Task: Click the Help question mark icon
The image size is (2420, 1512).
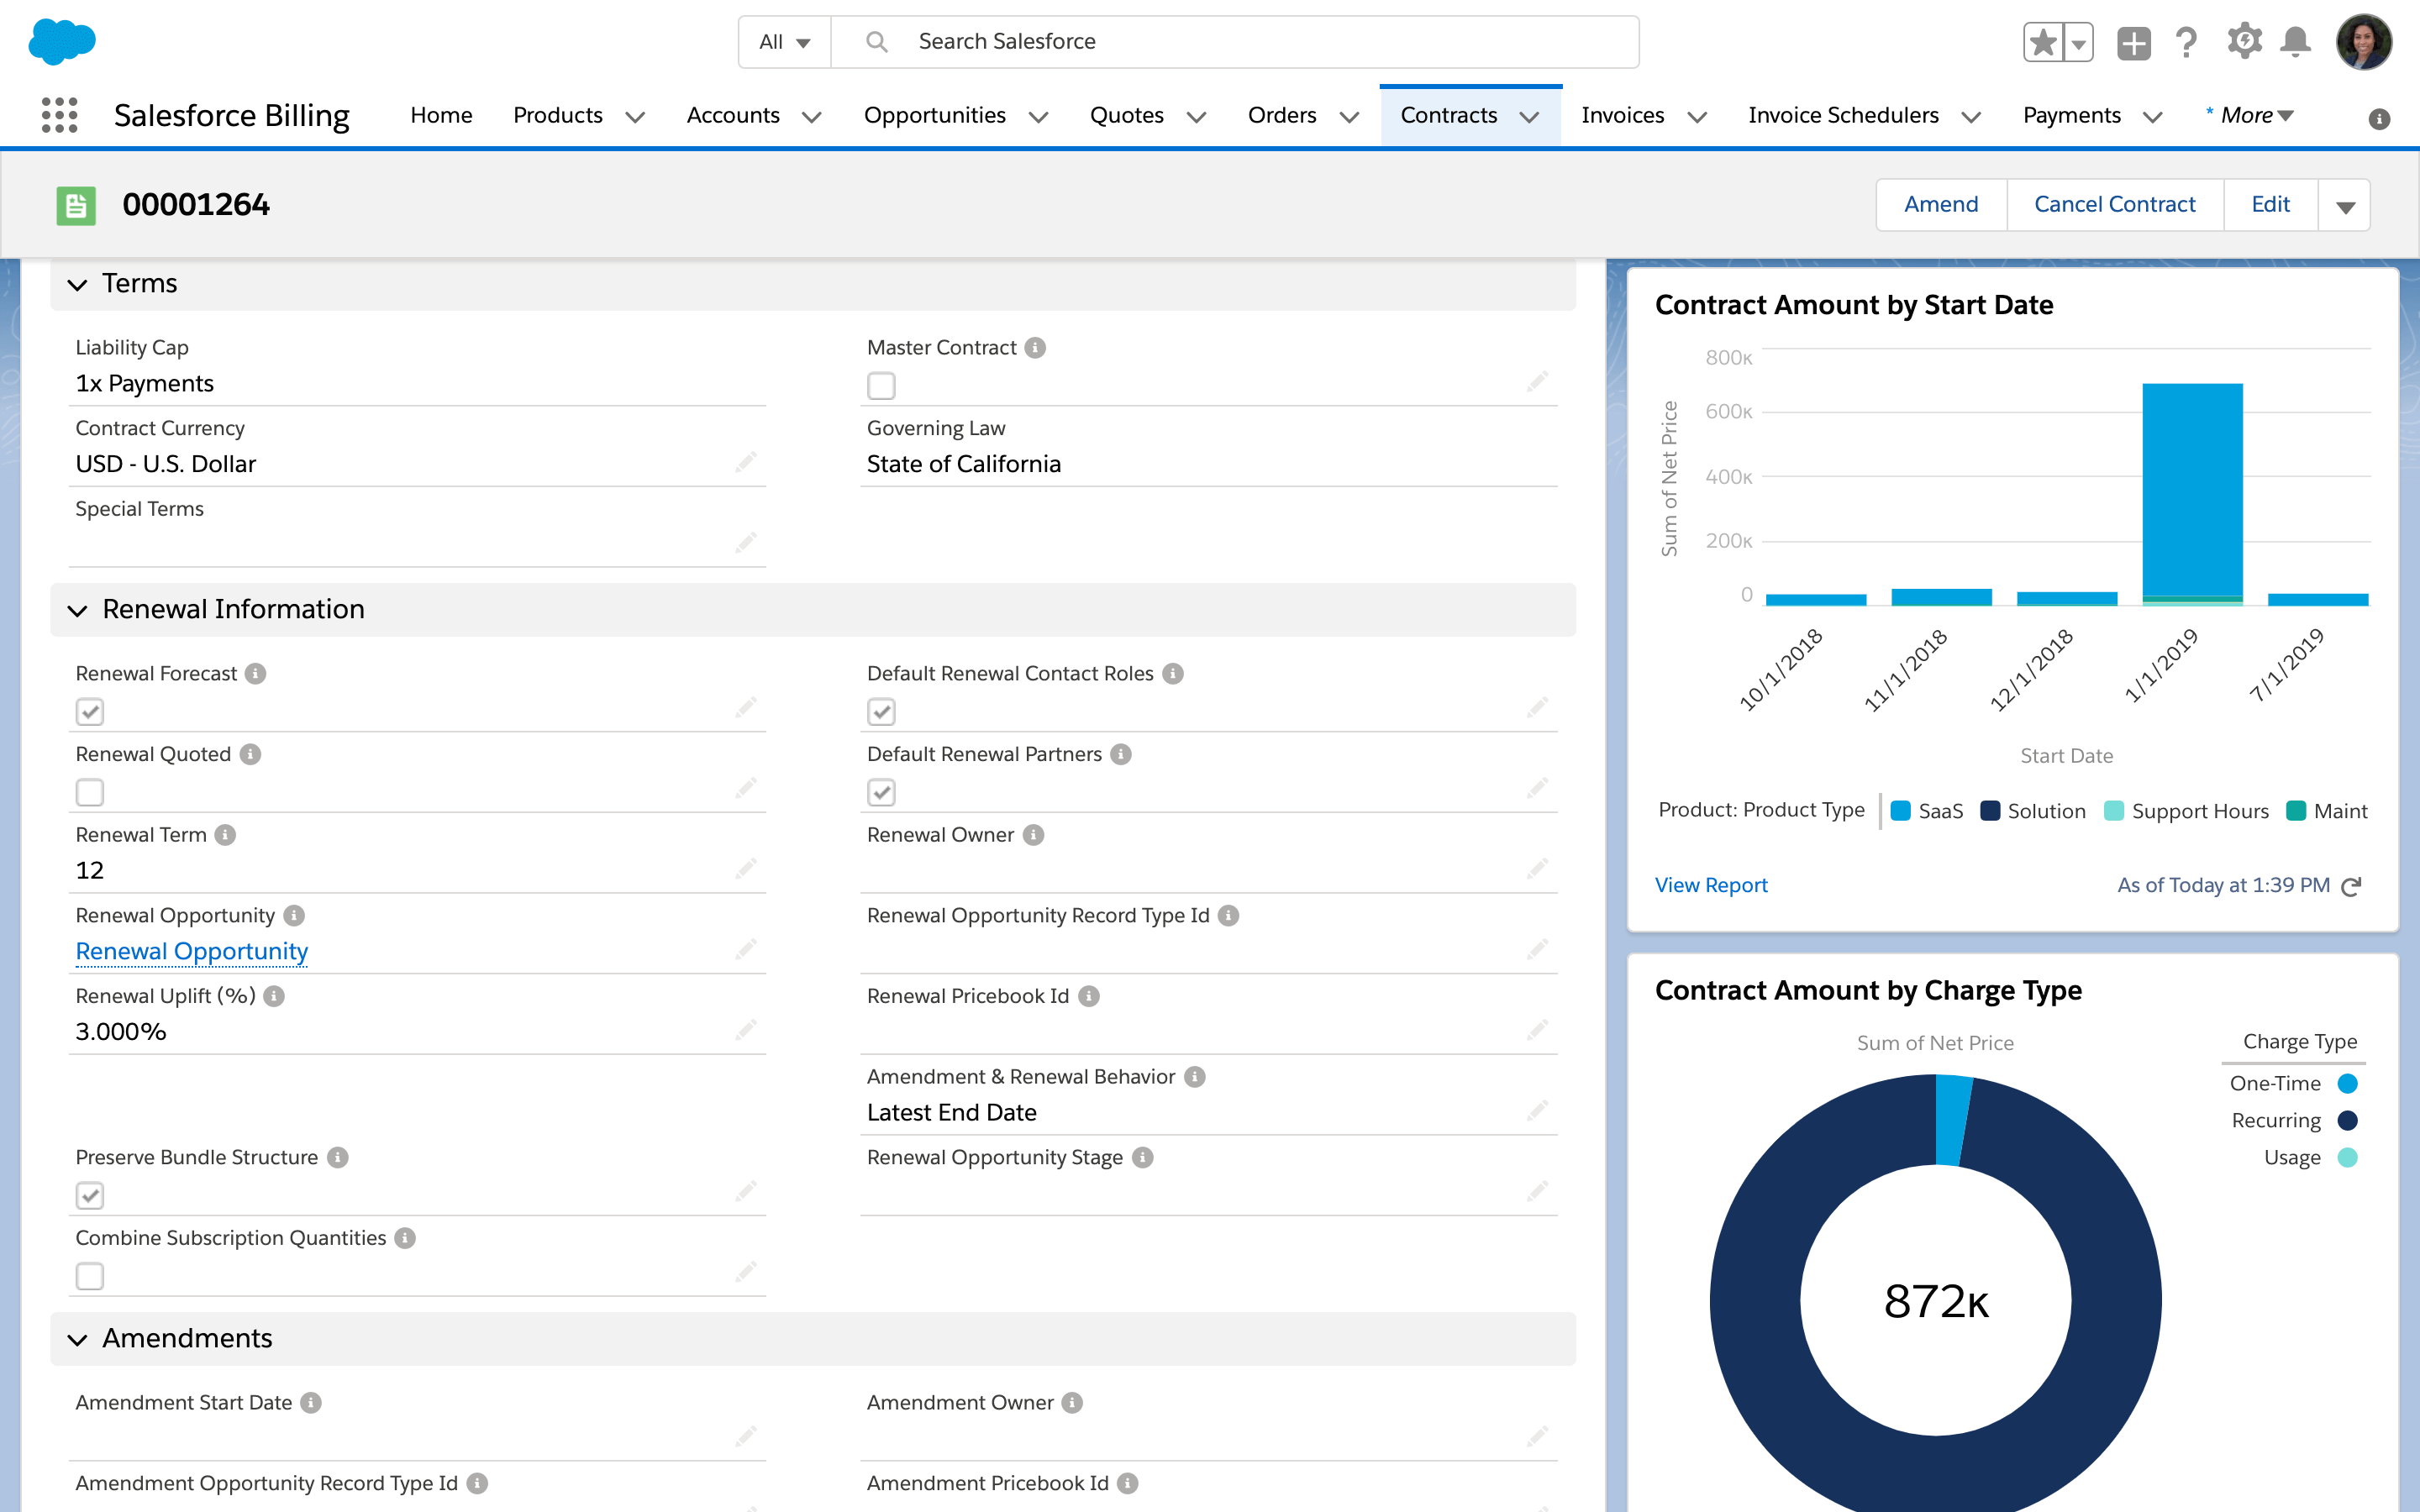Action: pyautogui.click(x=2187, y=42)
